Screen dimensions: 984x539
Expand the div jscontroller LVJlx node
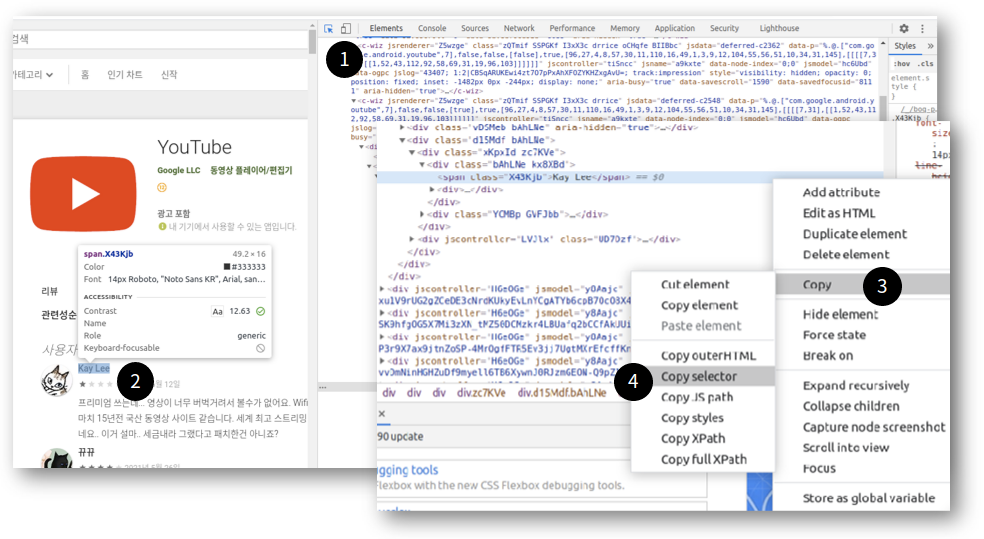pos(412,239)
